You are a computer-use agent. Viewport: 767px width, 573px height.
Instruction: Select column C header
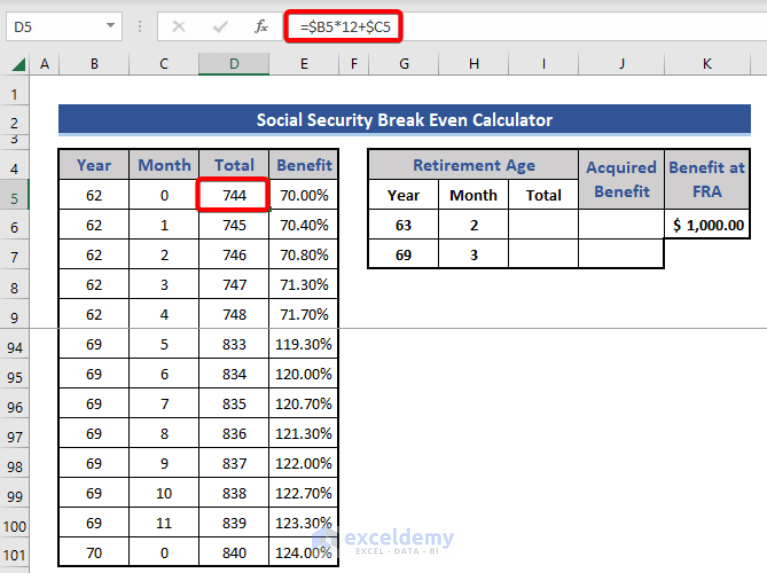pyautogui.click(x=164, y=64)
